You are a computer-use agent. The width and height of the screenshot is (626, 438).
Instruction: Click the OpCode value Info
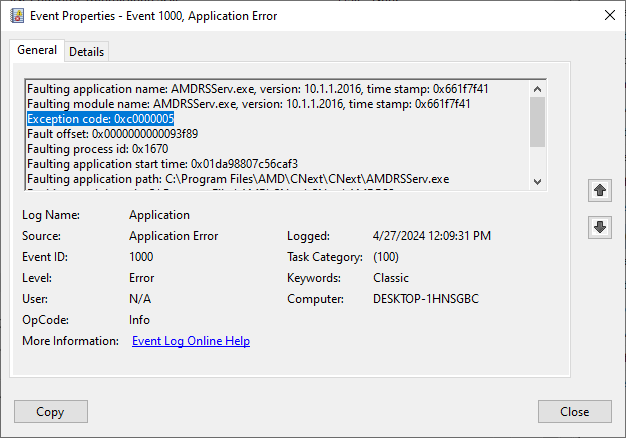point(139,320)
